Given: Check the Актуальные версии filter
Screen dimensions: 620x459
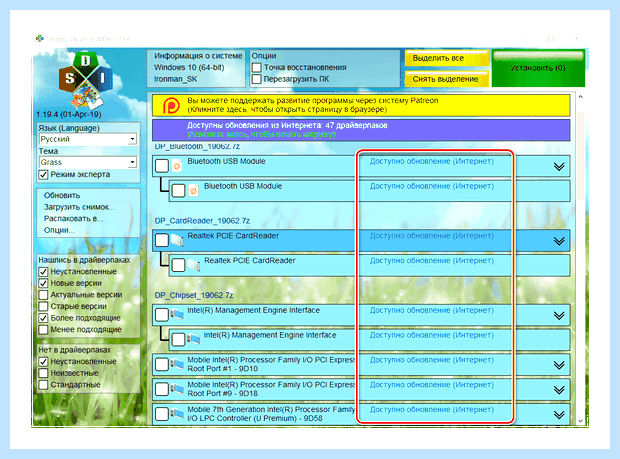Looking at the screenshot, I should [43, 295].
